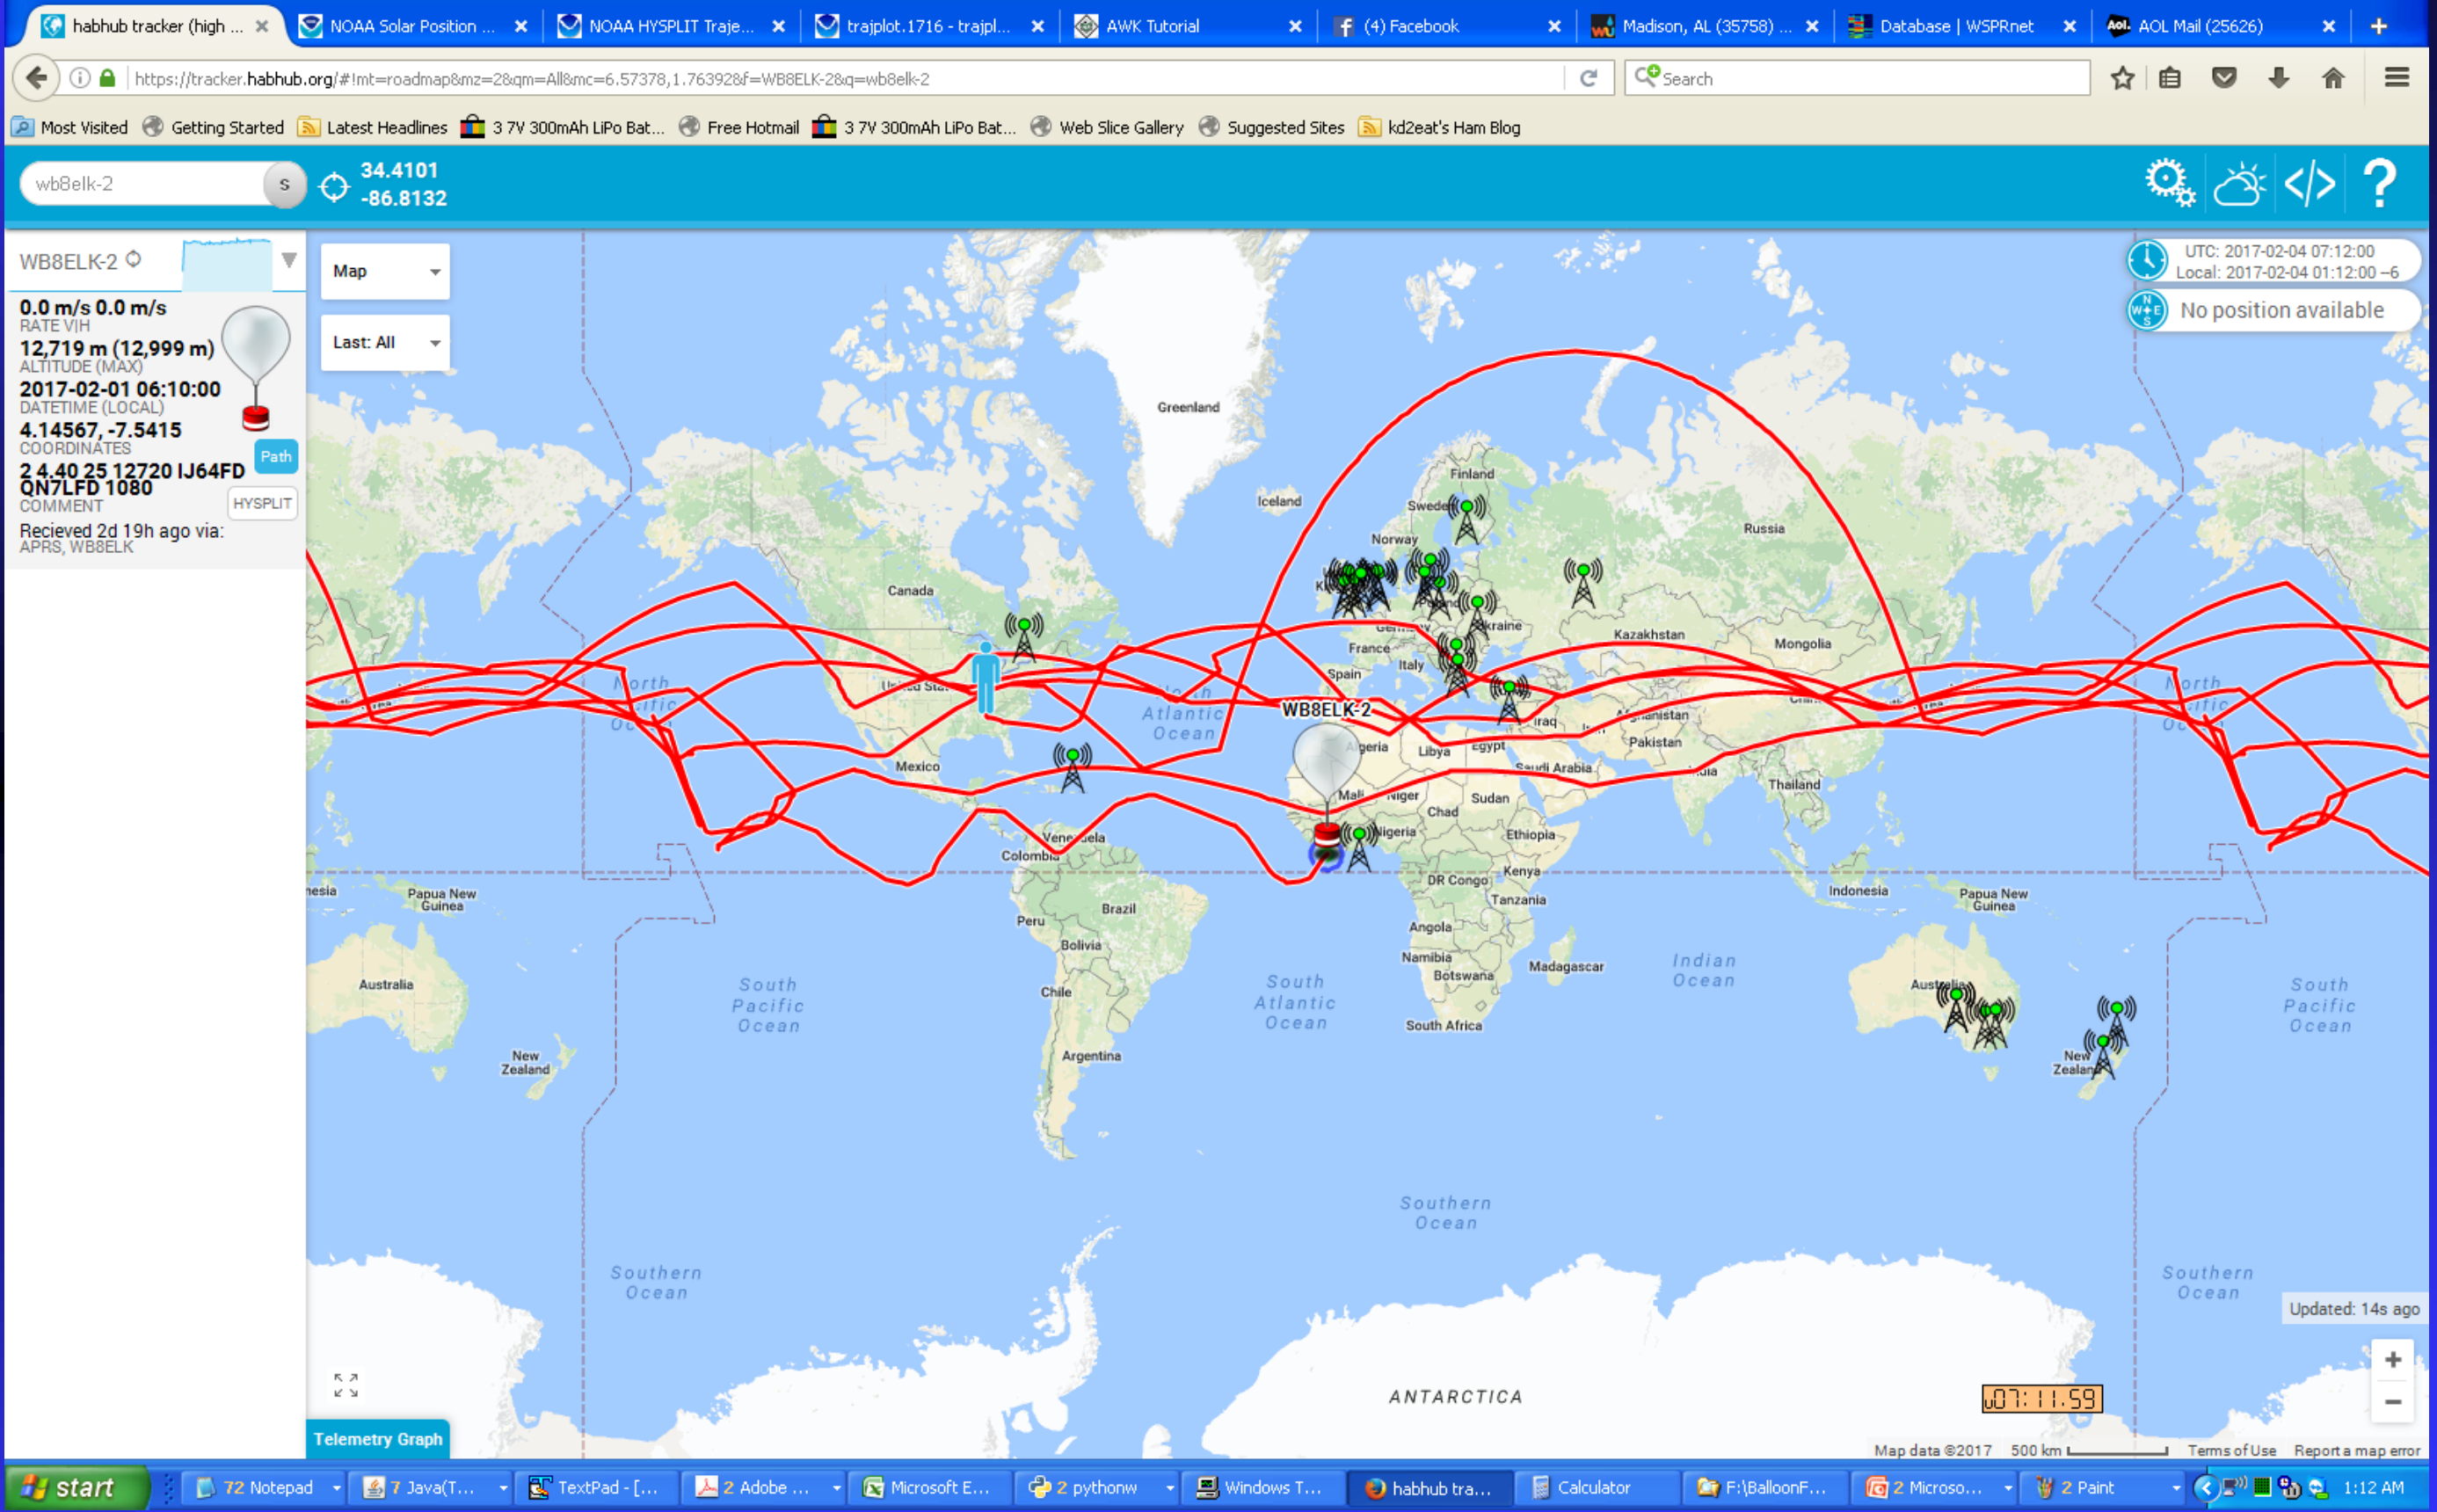The width and height of the screenshot is (2437, 1512).
Task: Zoom in with the map plus control
Action: 2392,1360
